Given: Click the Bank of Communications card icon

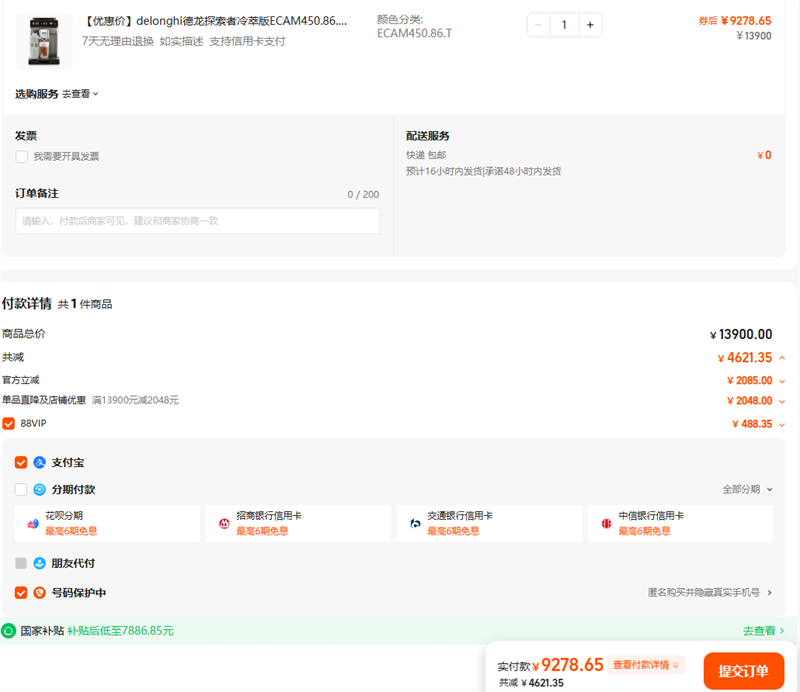Looking at the screenshot, I should click(x=415, y=523).
